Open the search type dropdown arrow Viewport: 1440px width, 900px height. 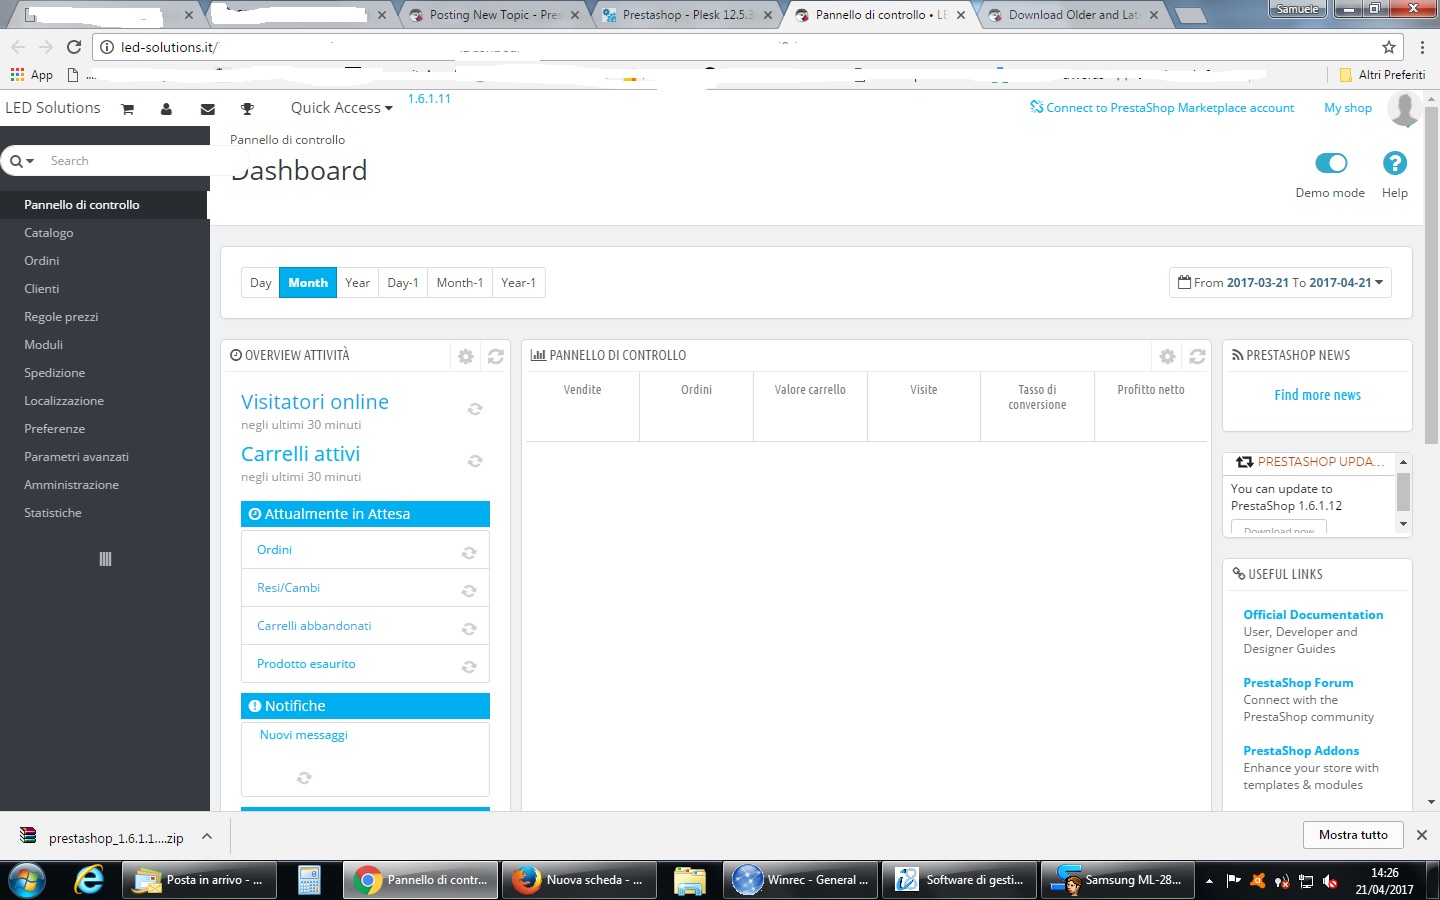(x=22, y=161)
